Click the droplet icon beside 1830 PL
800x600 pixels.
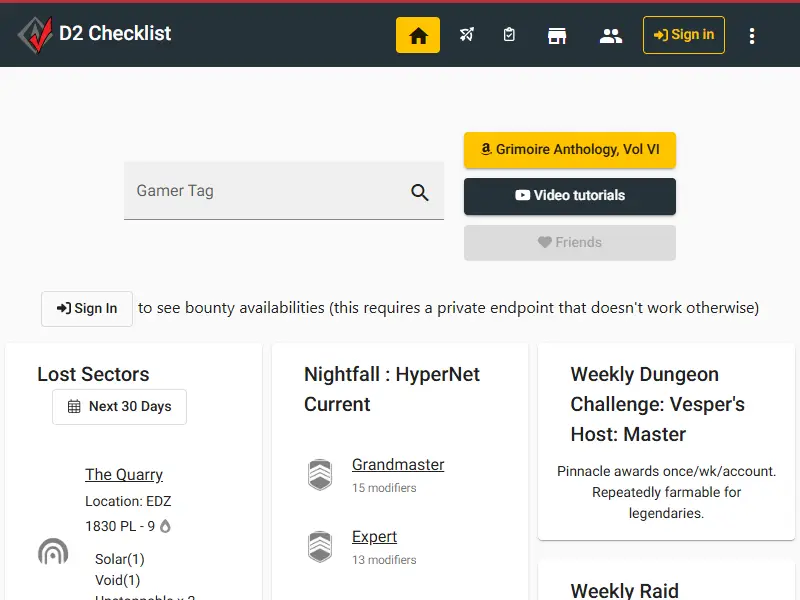click(x=165, y=526)
